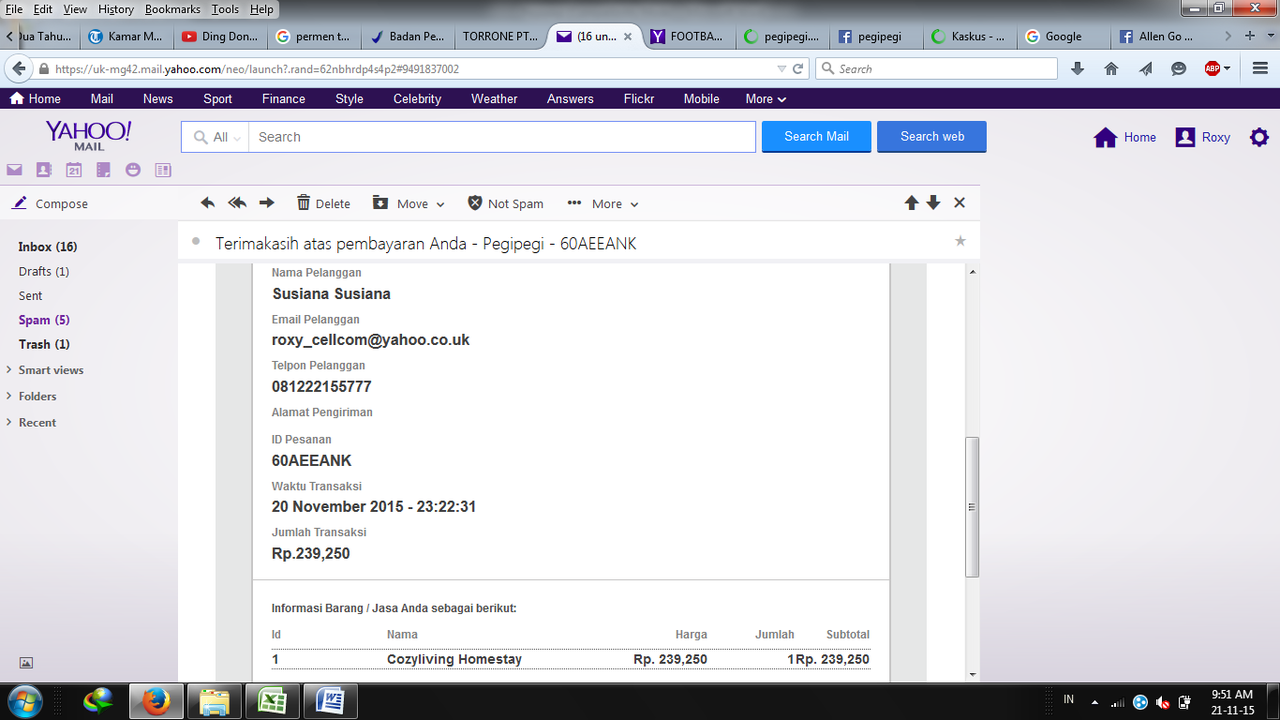Mark this message as Not Spam
This screenshot has height=720, width=1280.
[x=506, y=203]
